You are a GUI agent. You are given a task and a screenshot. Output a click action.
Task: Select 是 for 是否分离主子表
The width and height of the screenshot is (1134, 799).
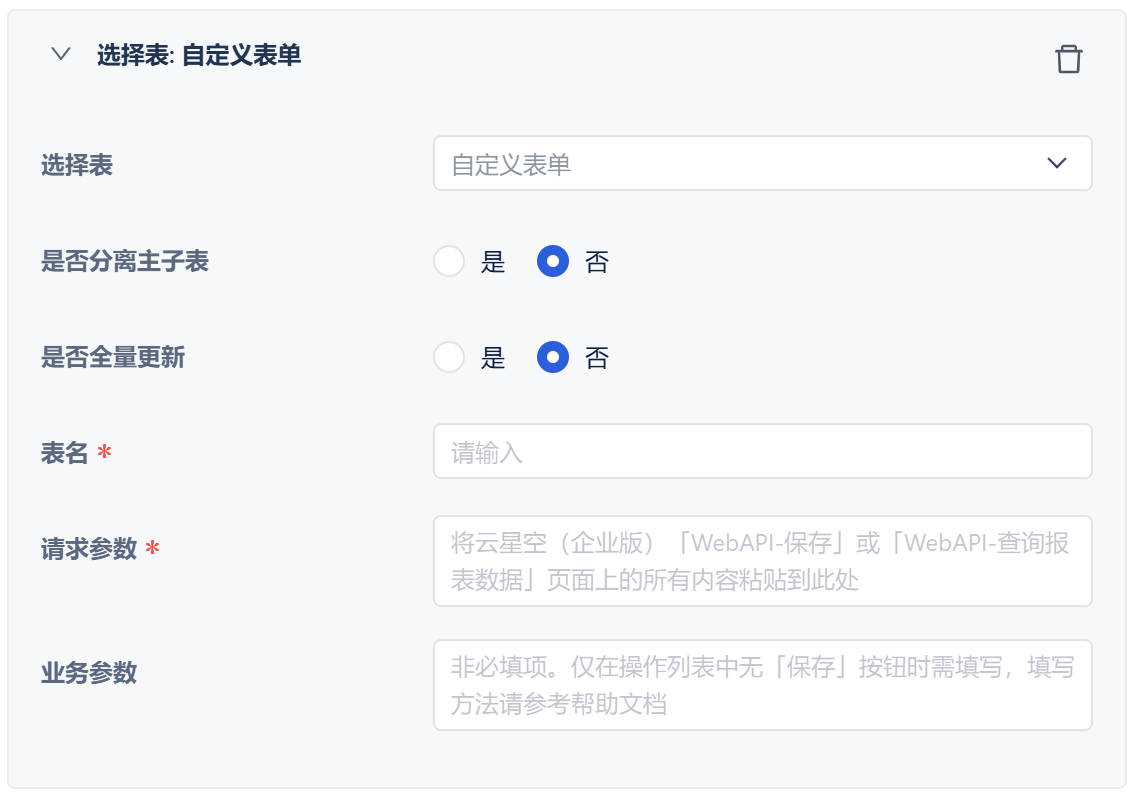coord(449,262)
